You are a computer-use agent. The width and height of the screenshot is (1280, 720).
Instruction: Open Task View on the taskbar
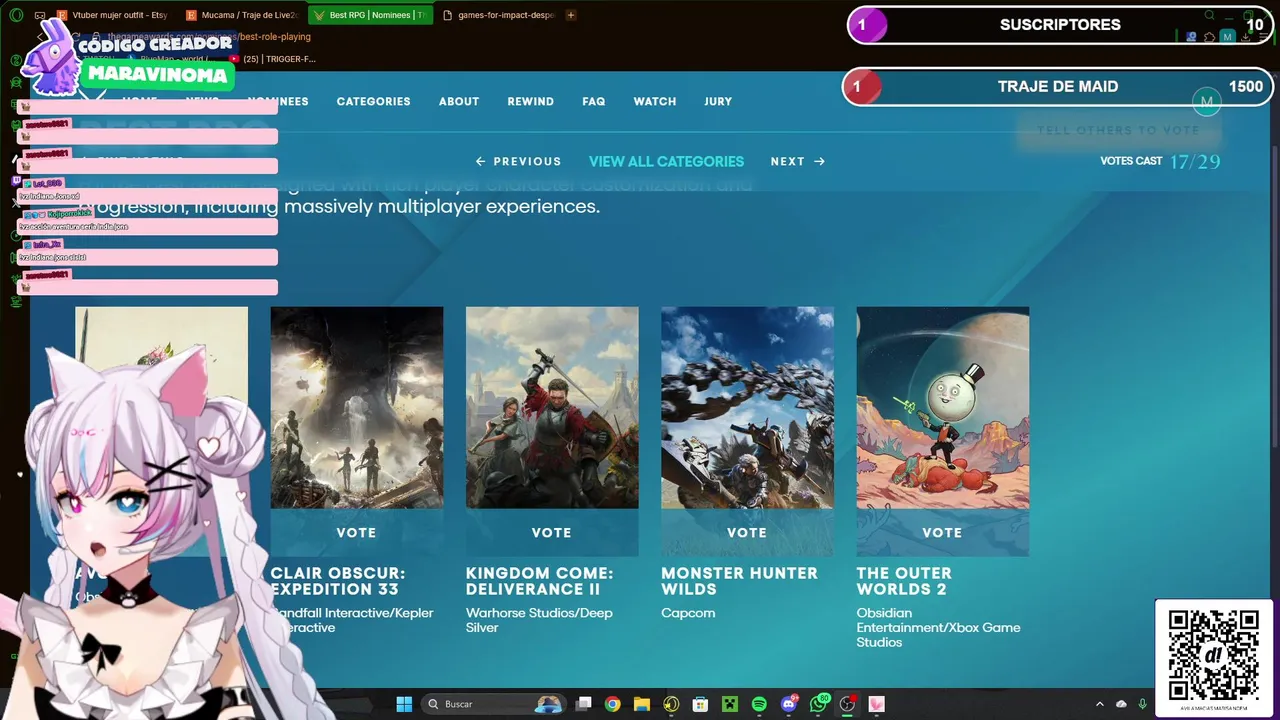584,704
